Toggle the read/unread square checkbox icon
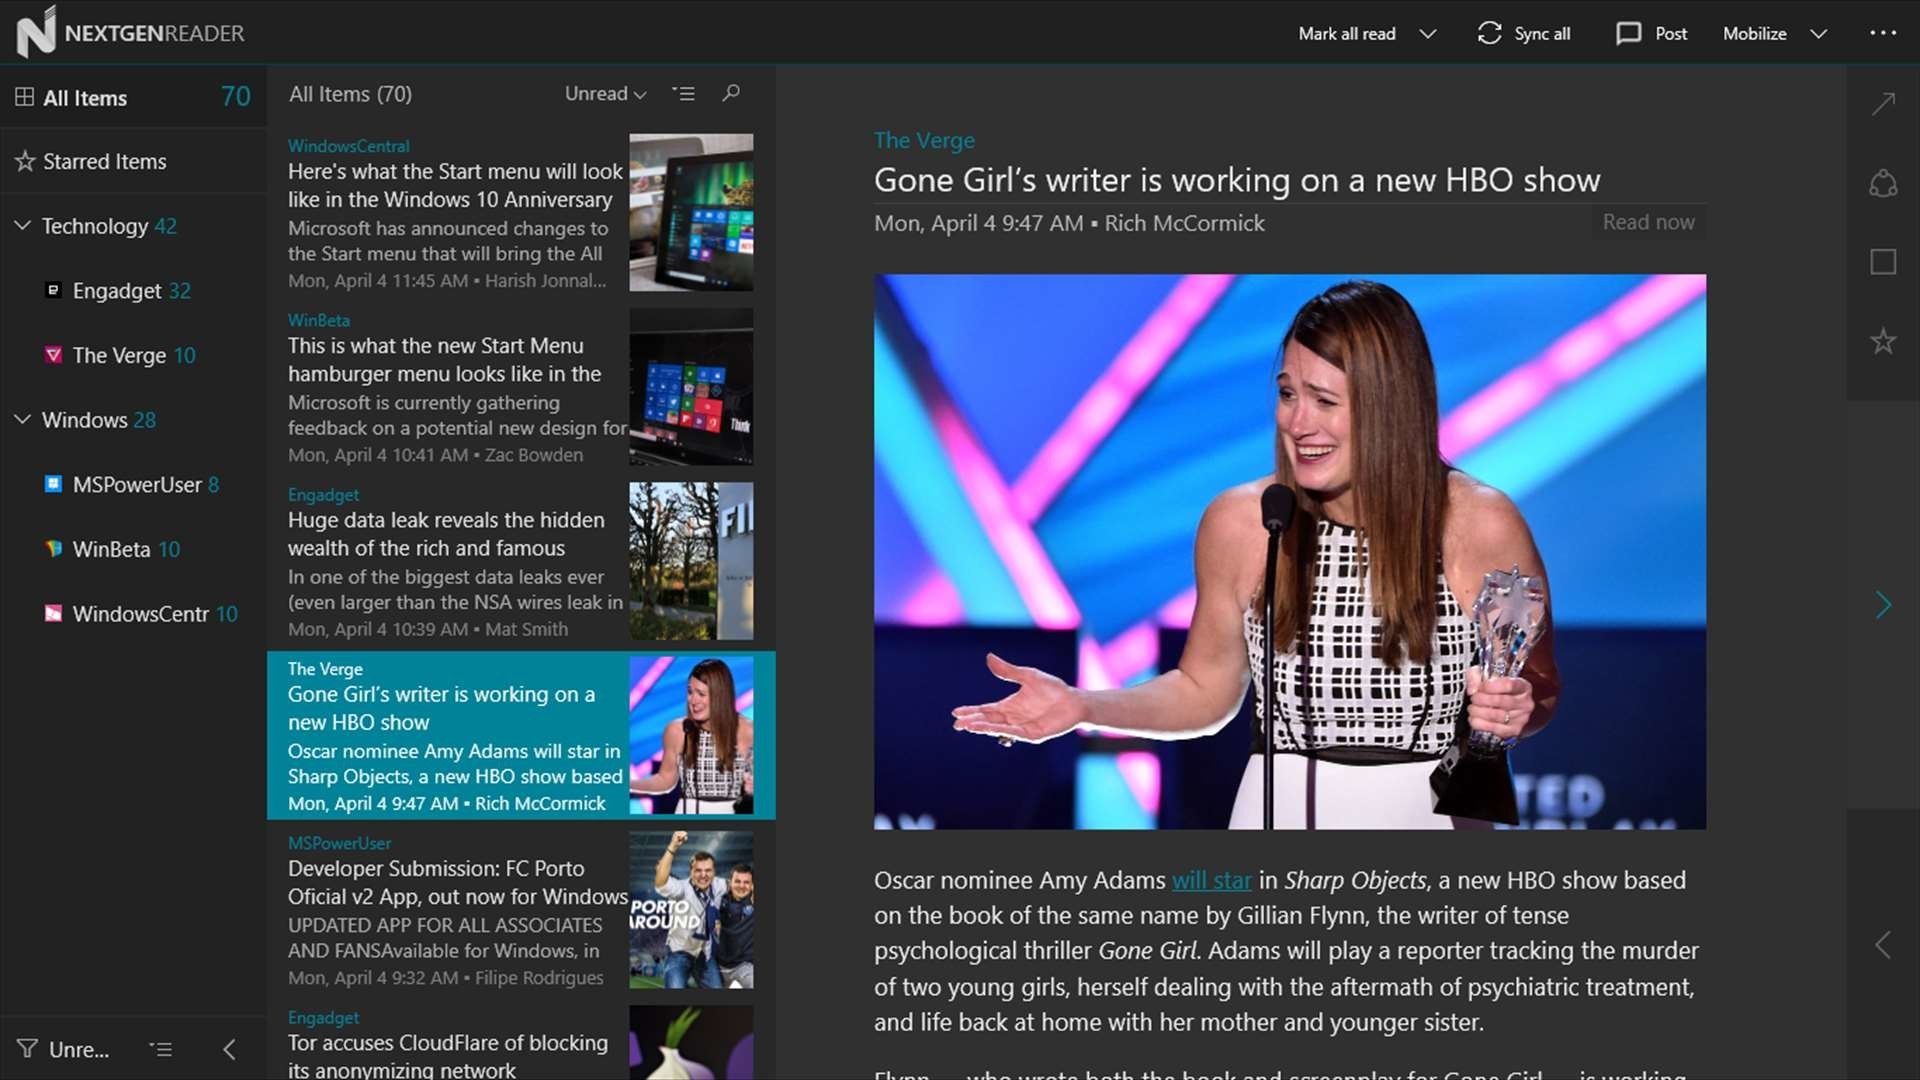The width and height of the screenshot is (1920, 1080). coord(1883,262)
